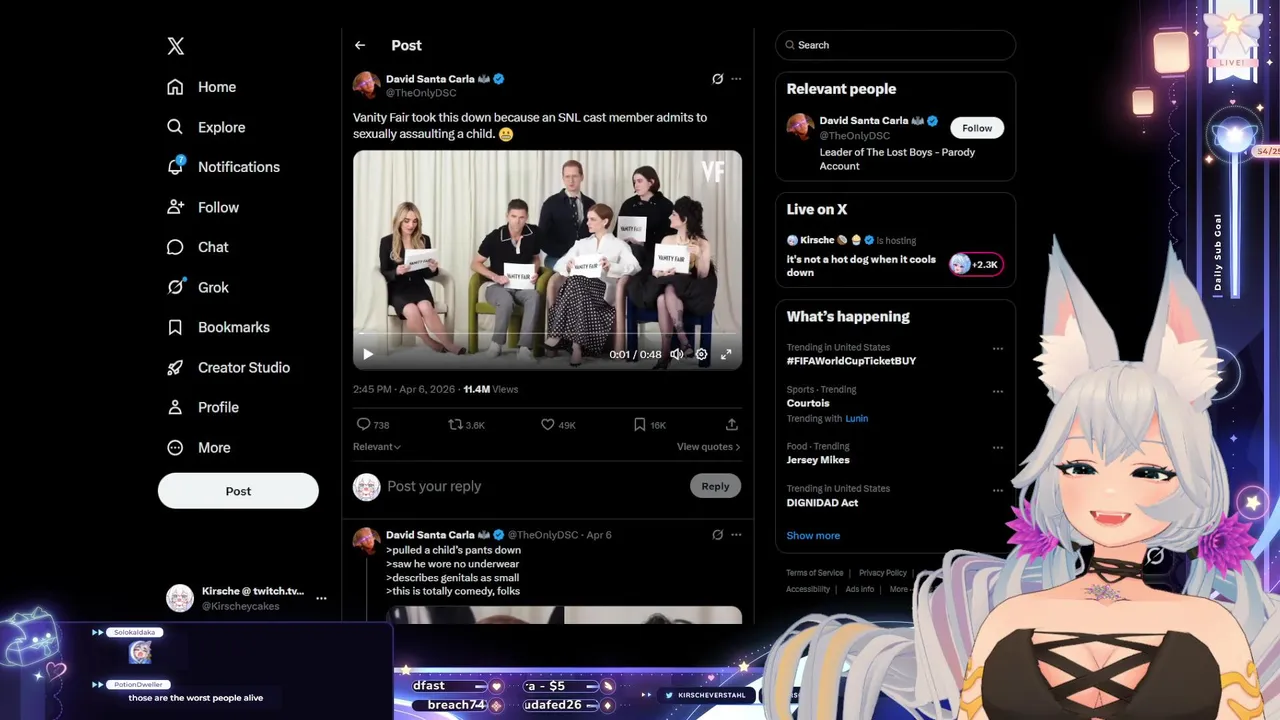Open the reply post's three-dot menu

(x=736, y=535)
